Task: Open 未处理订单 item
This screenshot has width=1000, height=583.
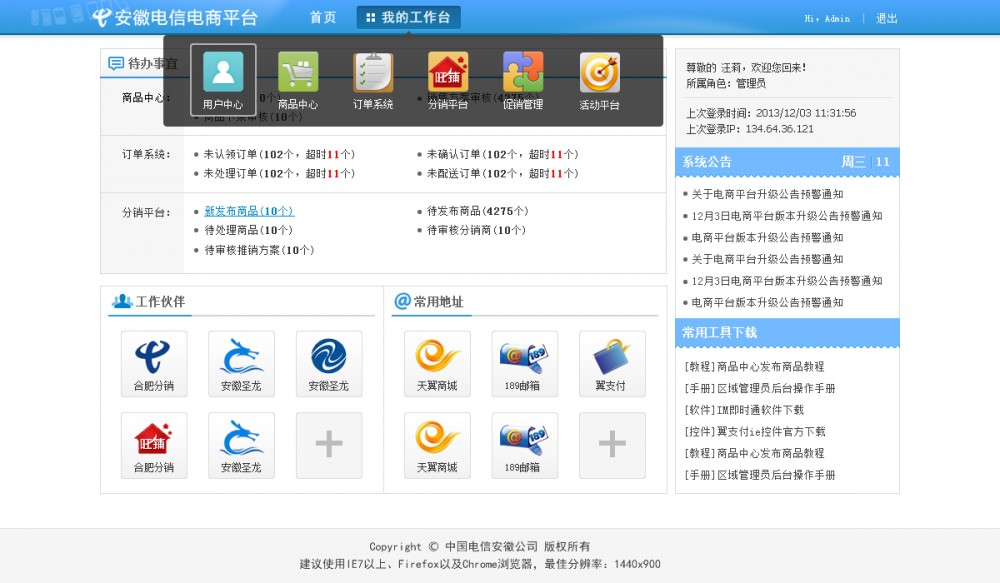Action: coord(279,173)
